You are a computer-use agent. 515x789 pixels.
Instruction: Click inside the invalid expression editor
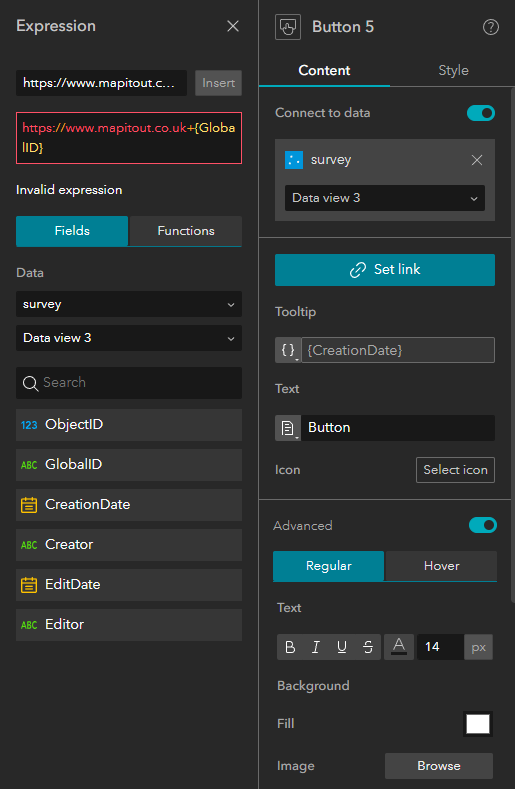(x=129, y=138)
